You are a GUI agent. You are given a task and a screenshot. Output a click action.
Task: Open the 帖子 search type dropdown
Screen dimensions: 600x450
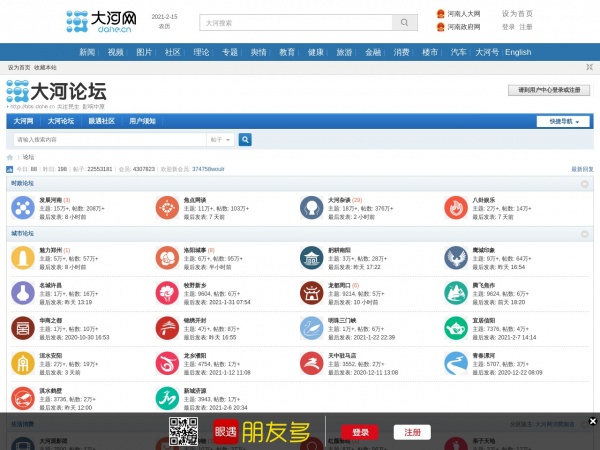coord(220,140)
